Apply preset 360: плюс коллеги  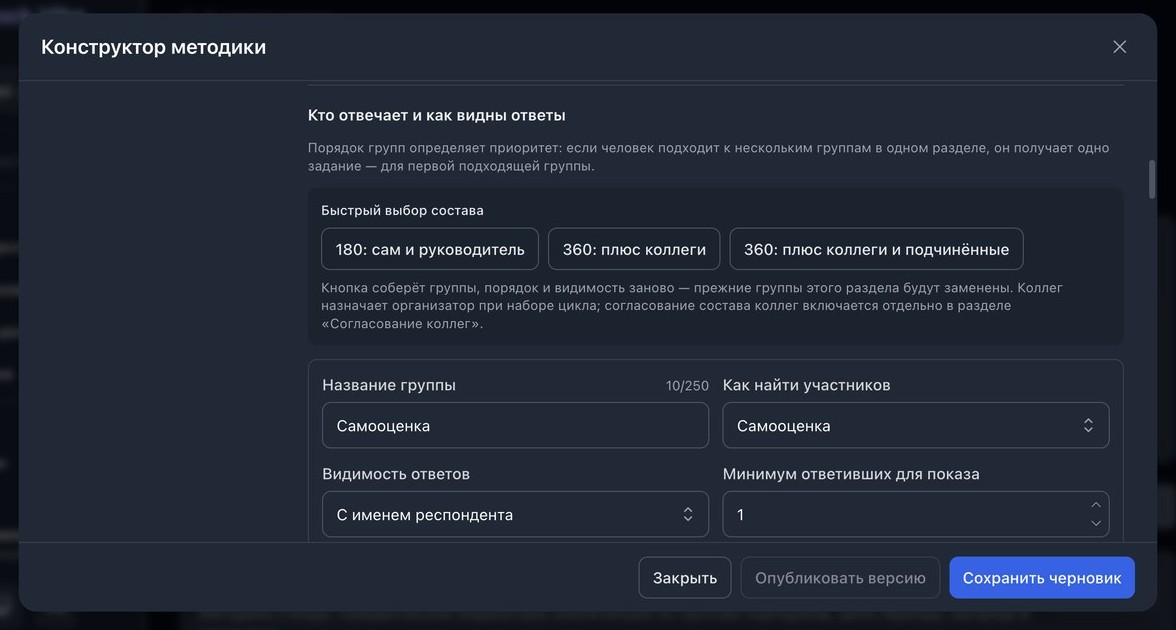[x=634, y=249]
